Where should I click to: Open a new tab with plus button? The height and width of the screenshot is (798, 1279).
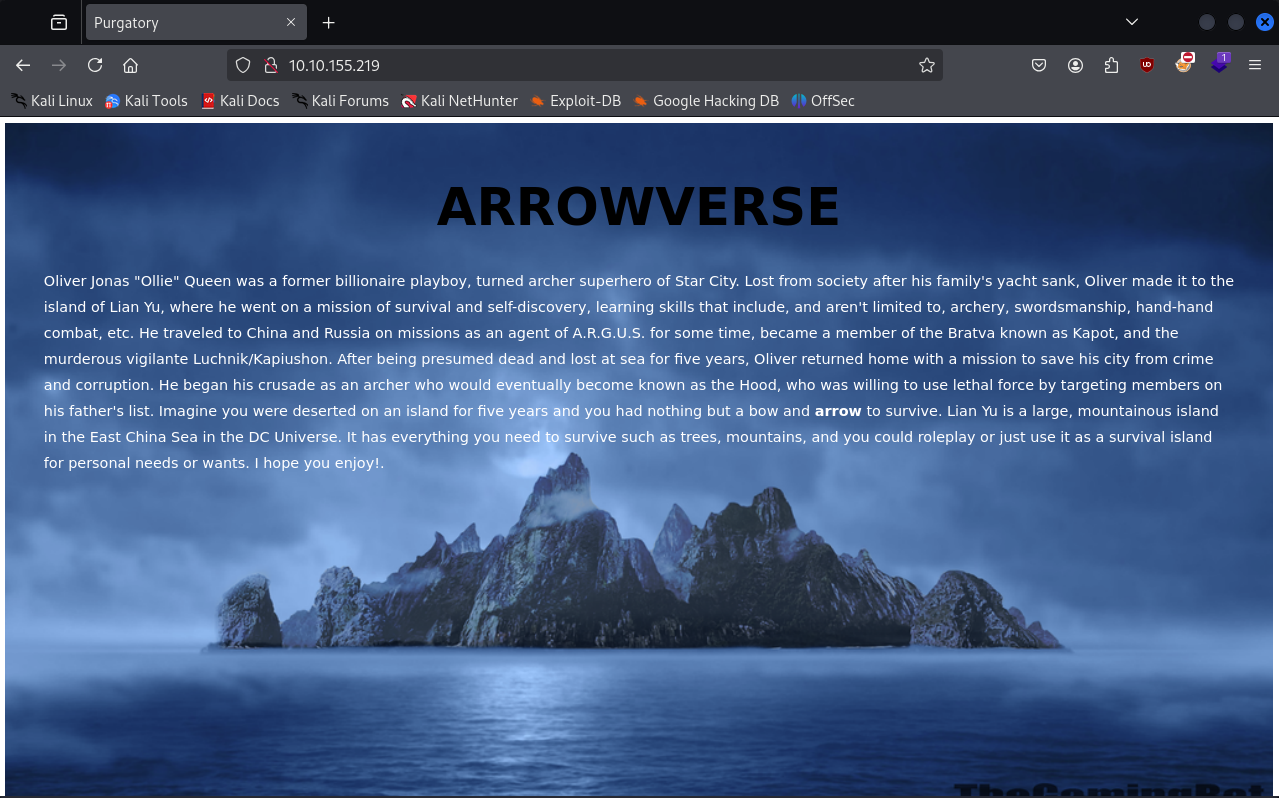(328, 22)
